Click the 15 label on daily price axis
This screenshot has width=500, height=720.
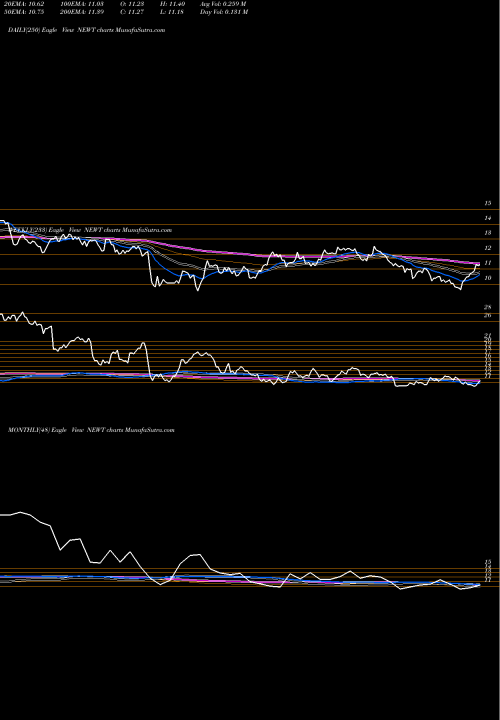point(488,203)
